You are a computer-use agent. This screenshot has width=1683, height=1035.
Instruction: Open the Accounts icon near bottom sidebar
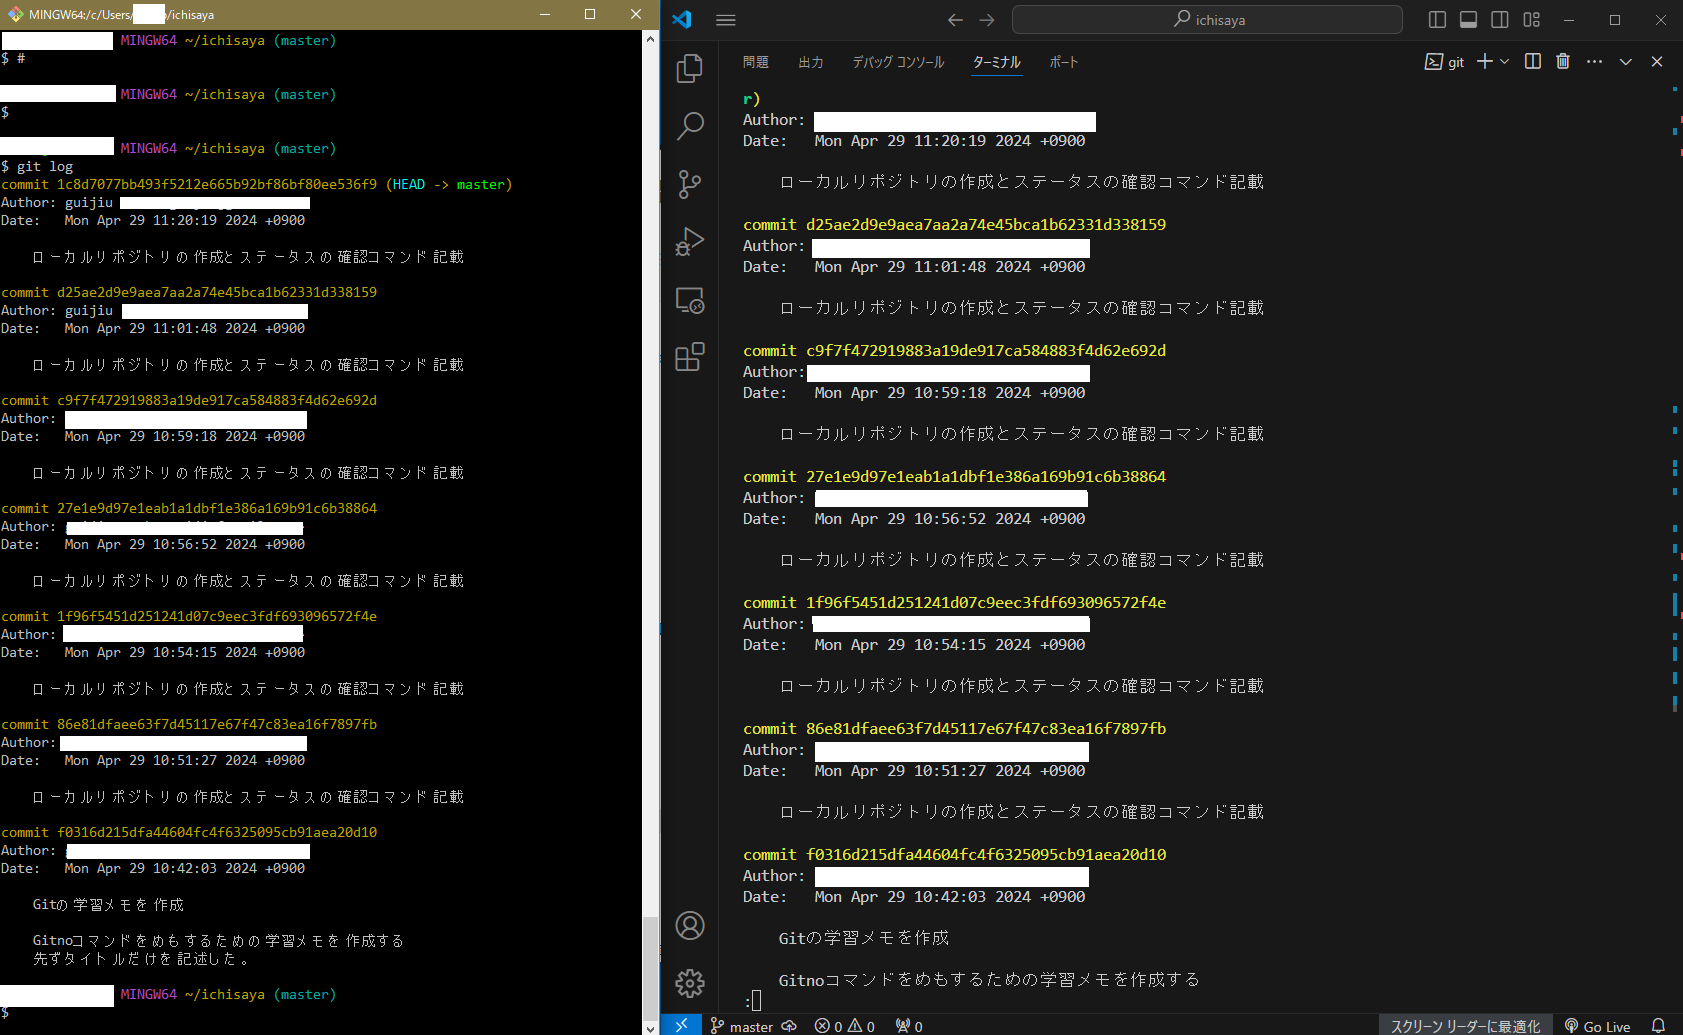(689, 926)
